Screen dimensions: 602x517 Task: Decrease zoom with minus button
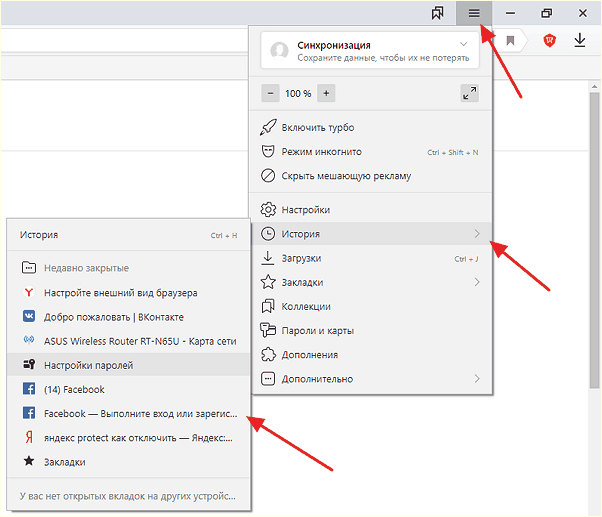click(x=270, y=93)
